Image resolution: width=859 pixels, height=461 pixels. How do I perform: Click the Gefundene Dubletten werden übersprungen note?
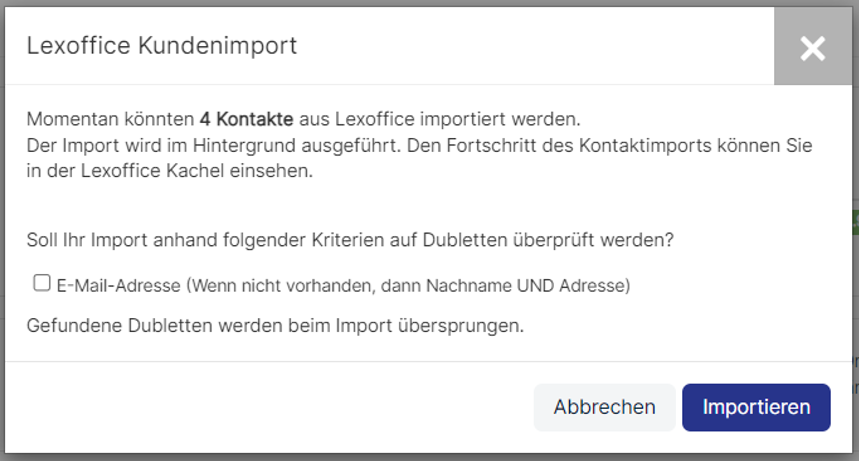[x=275, y=326]
